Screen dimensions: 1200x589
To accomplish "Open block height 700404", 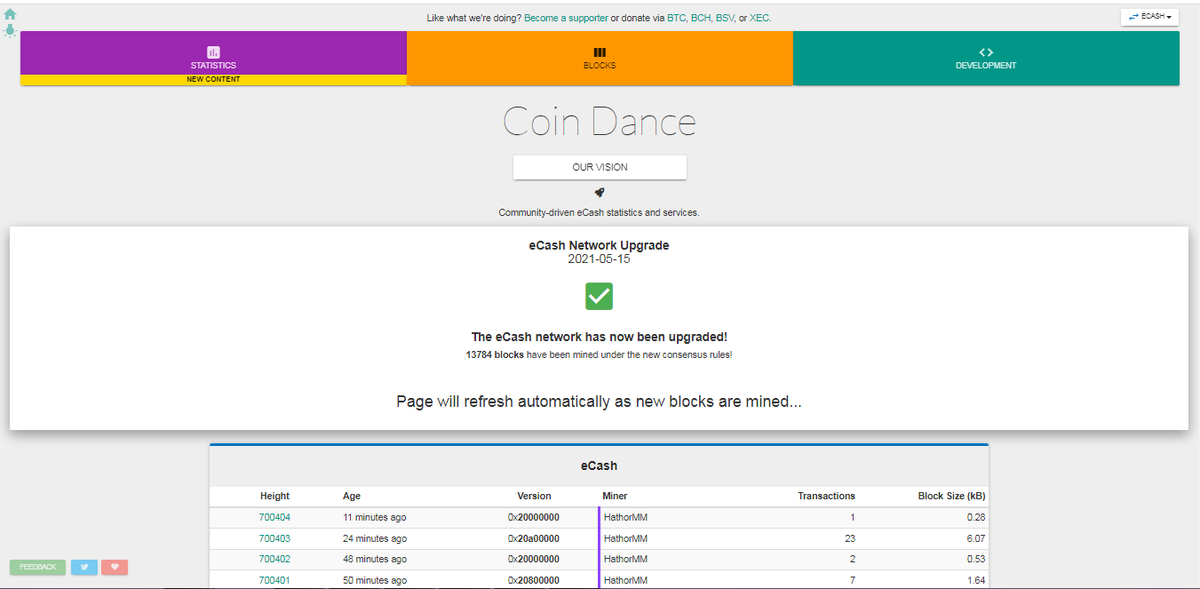I will [x=274, y=518].
